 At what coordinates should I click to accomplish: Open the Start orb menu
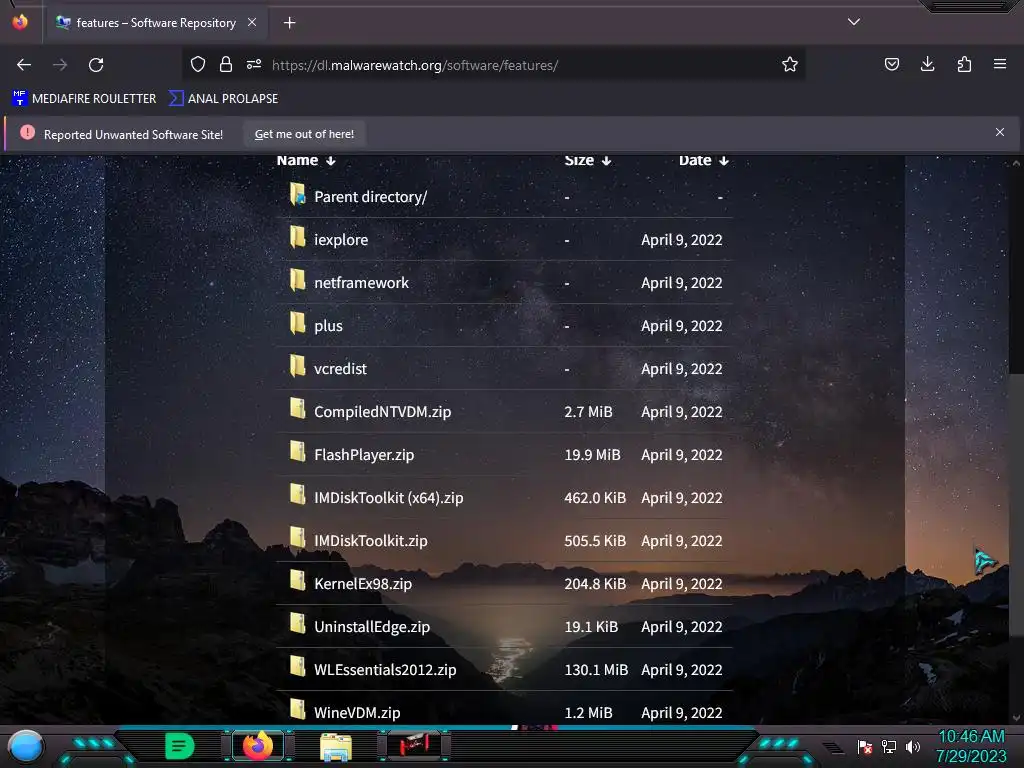tap(25, 746)
